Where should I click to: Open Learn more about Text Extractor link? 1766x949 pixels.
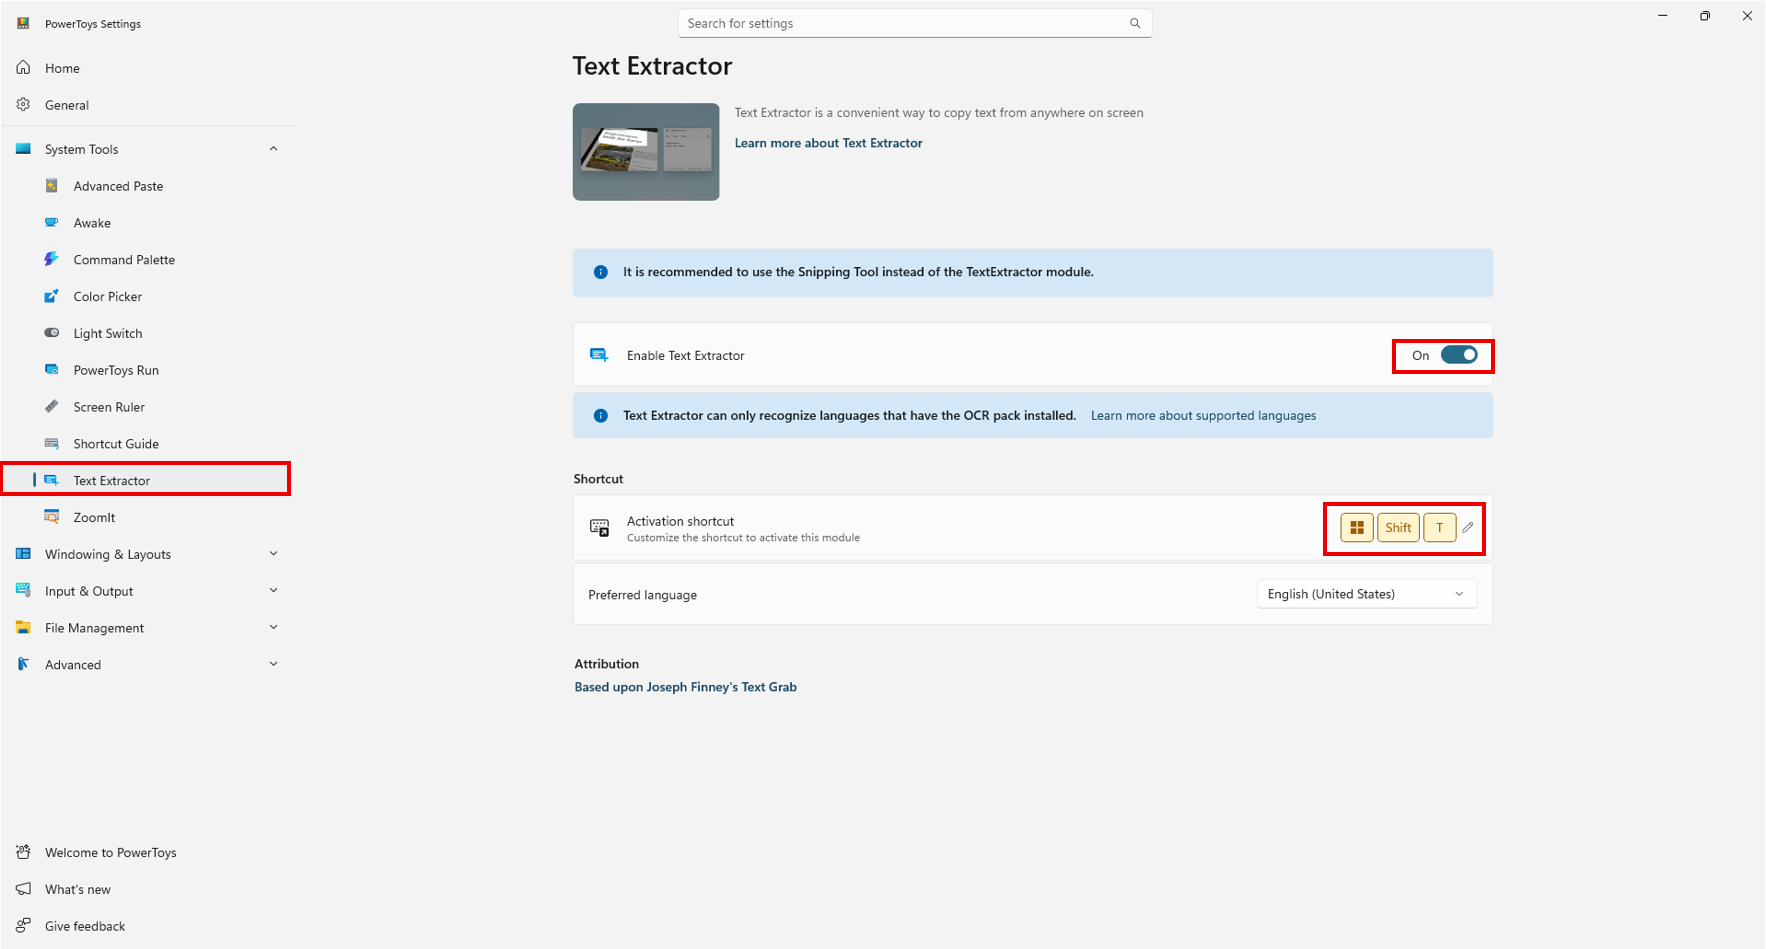click(x=828, y=143)
